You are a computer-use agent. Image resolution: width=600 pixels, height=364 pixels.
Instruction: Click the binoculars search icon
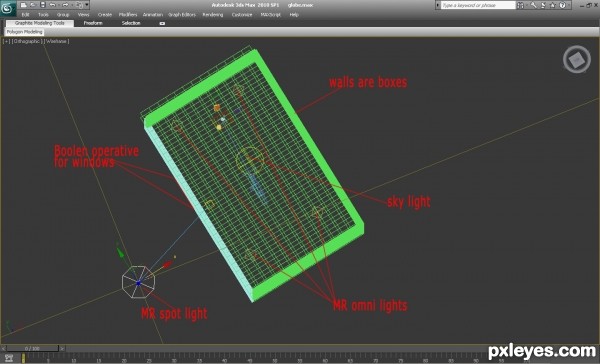coord(520,5)
